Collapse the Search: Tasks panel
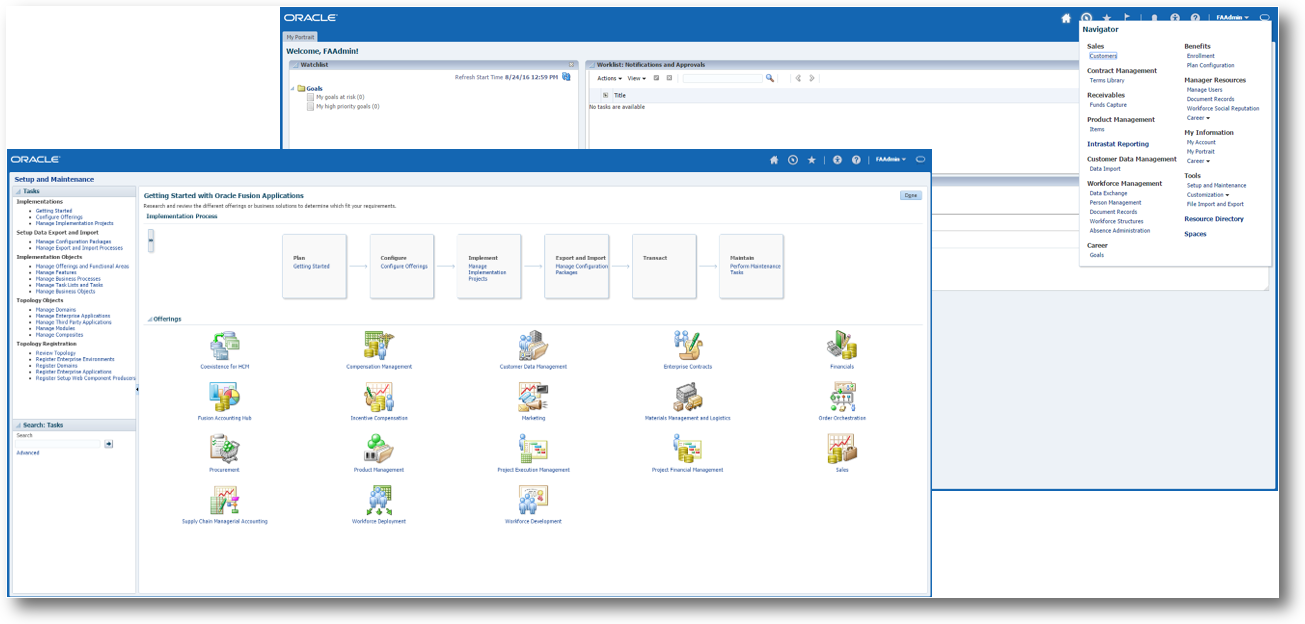1305x624 pixels. click(x=18, y=425)
